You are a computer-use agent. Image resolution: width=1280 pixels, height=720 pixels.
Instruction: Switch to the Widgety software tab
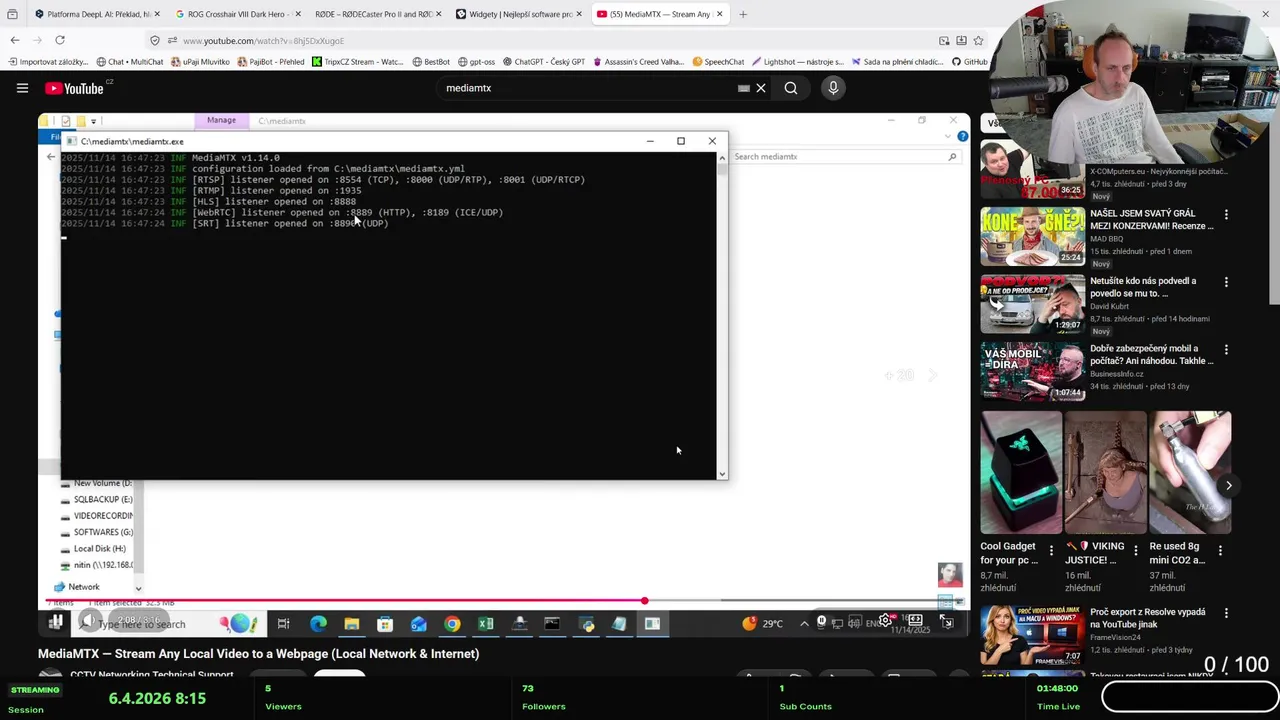519,14
